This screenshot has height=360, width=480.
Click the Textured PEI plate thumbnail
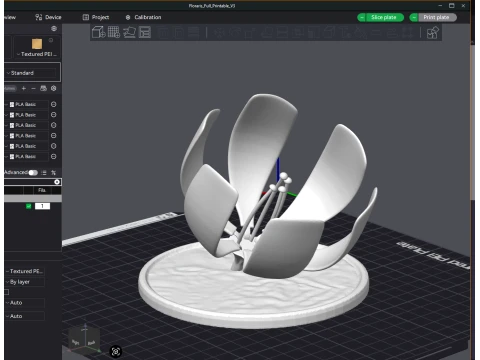click(x=37, y=44)
